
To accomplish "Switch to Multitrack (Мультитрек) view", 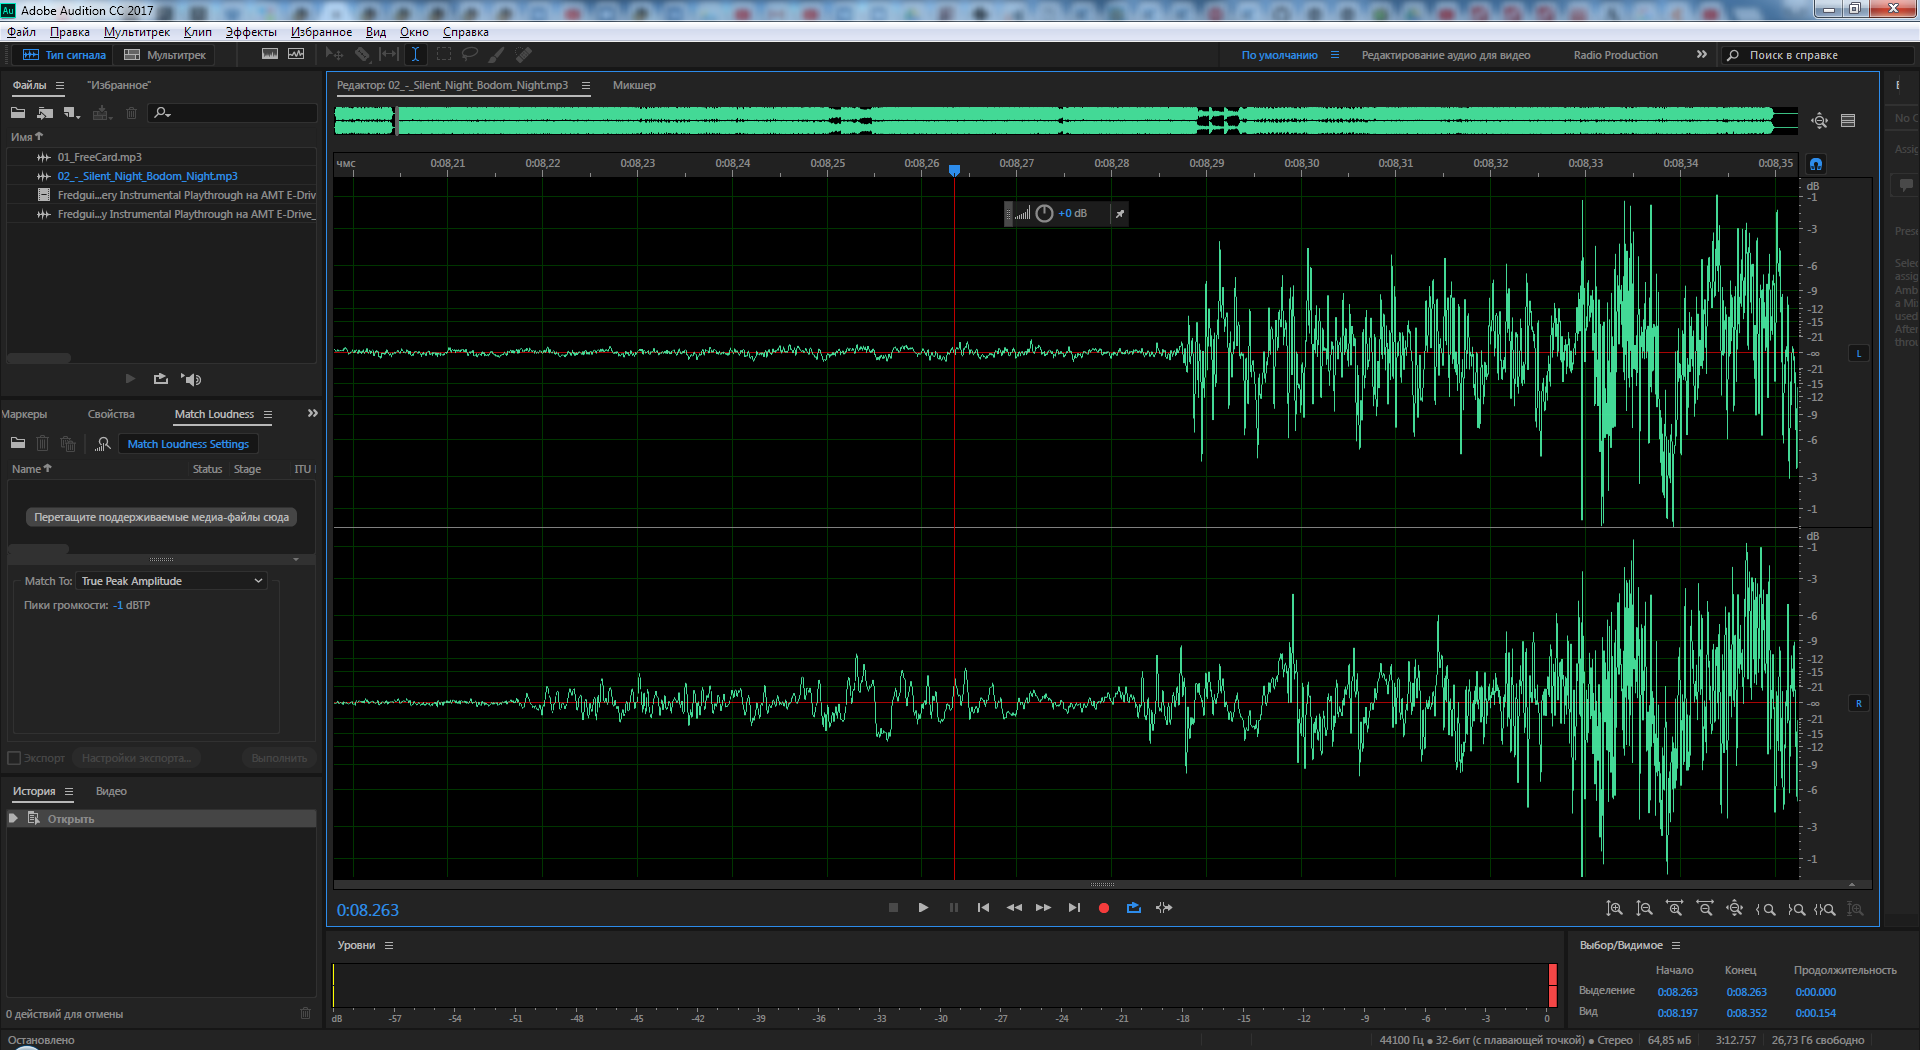I will click(x=165, y=55).
